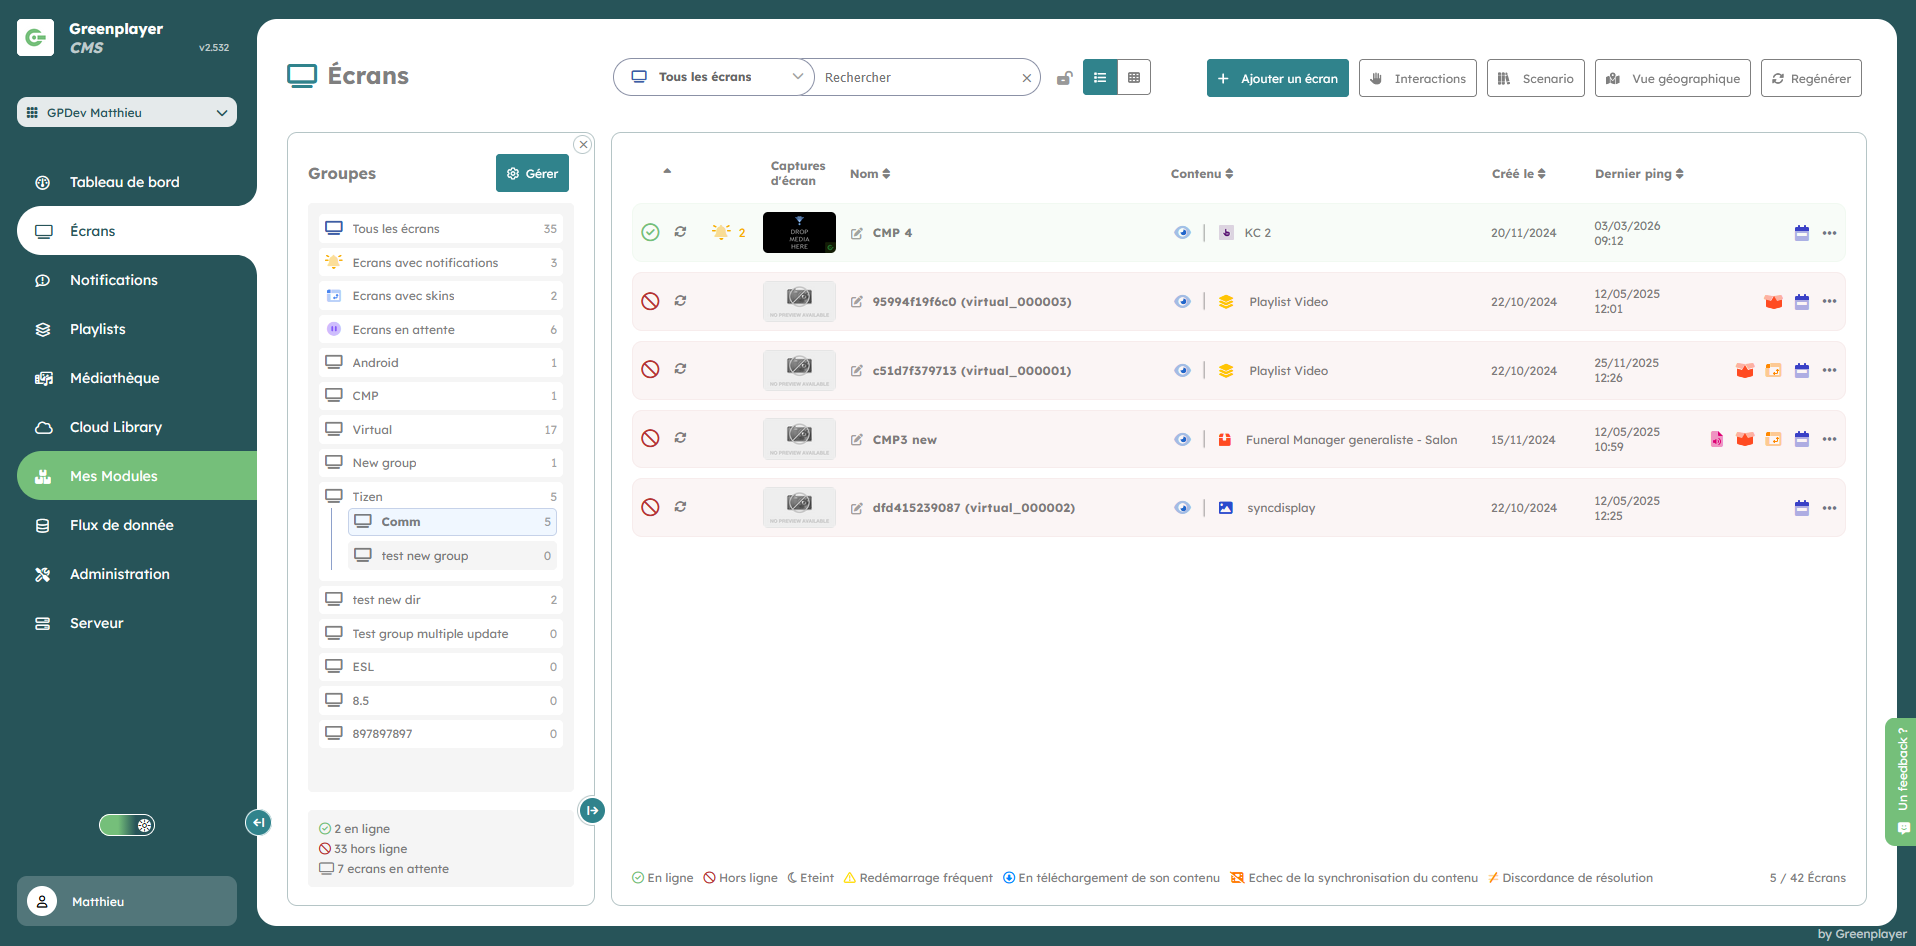This screenshot has height=946, width=1916.
Task: Click notification sun icon on CMP 4
Action: (721, 232)
